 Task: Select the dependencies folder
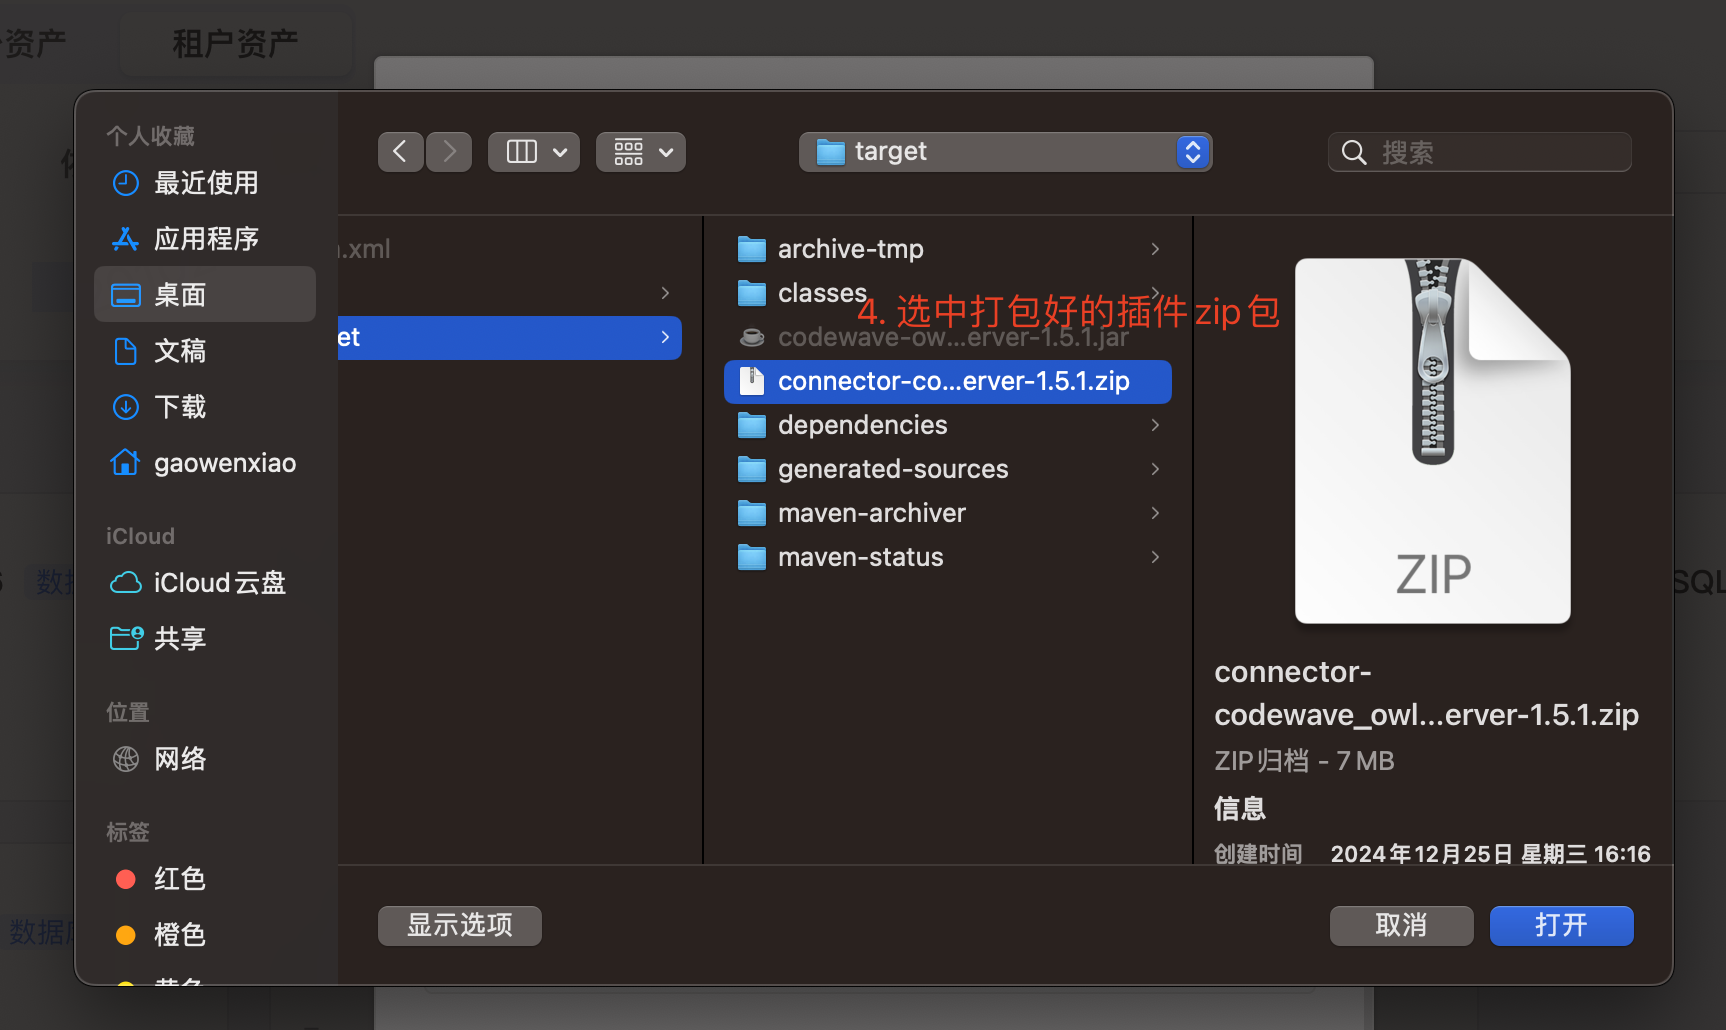click(x=947, y=425)
